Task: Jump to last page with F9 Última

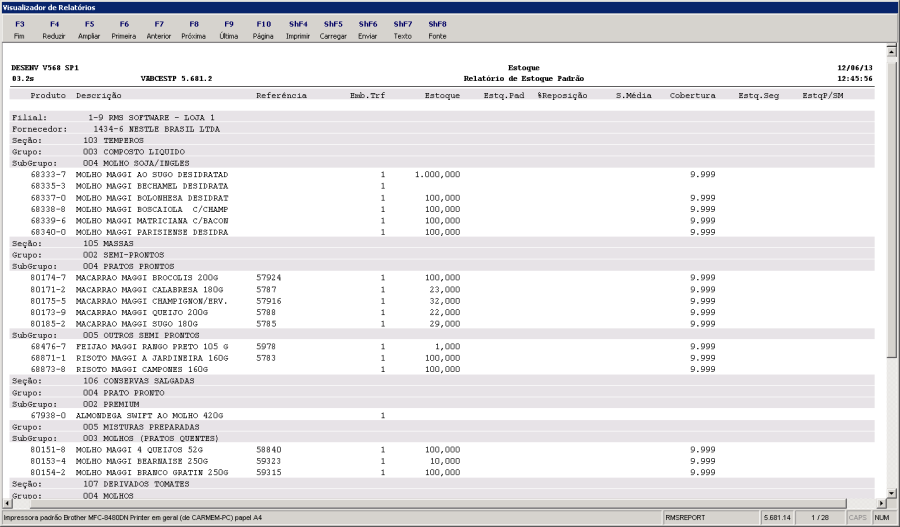Action: tap(228, 30)
